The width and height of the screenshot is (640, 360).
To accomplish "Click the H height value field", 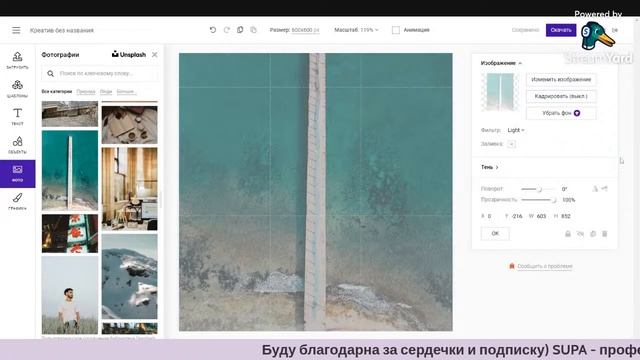I will coord(566,216).
